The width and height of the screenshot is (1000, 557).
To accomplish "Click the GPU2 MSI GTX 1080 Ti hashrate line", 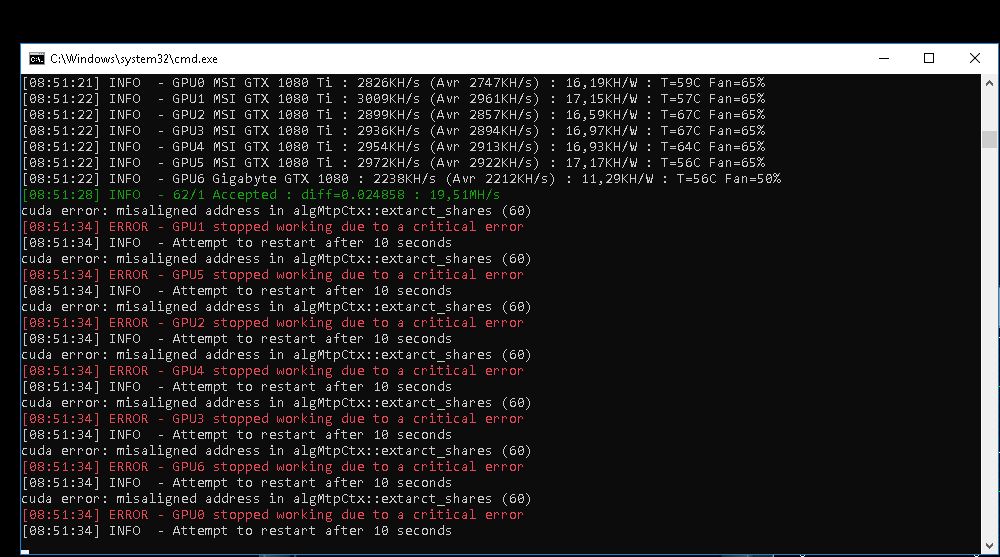I will 393,115.
